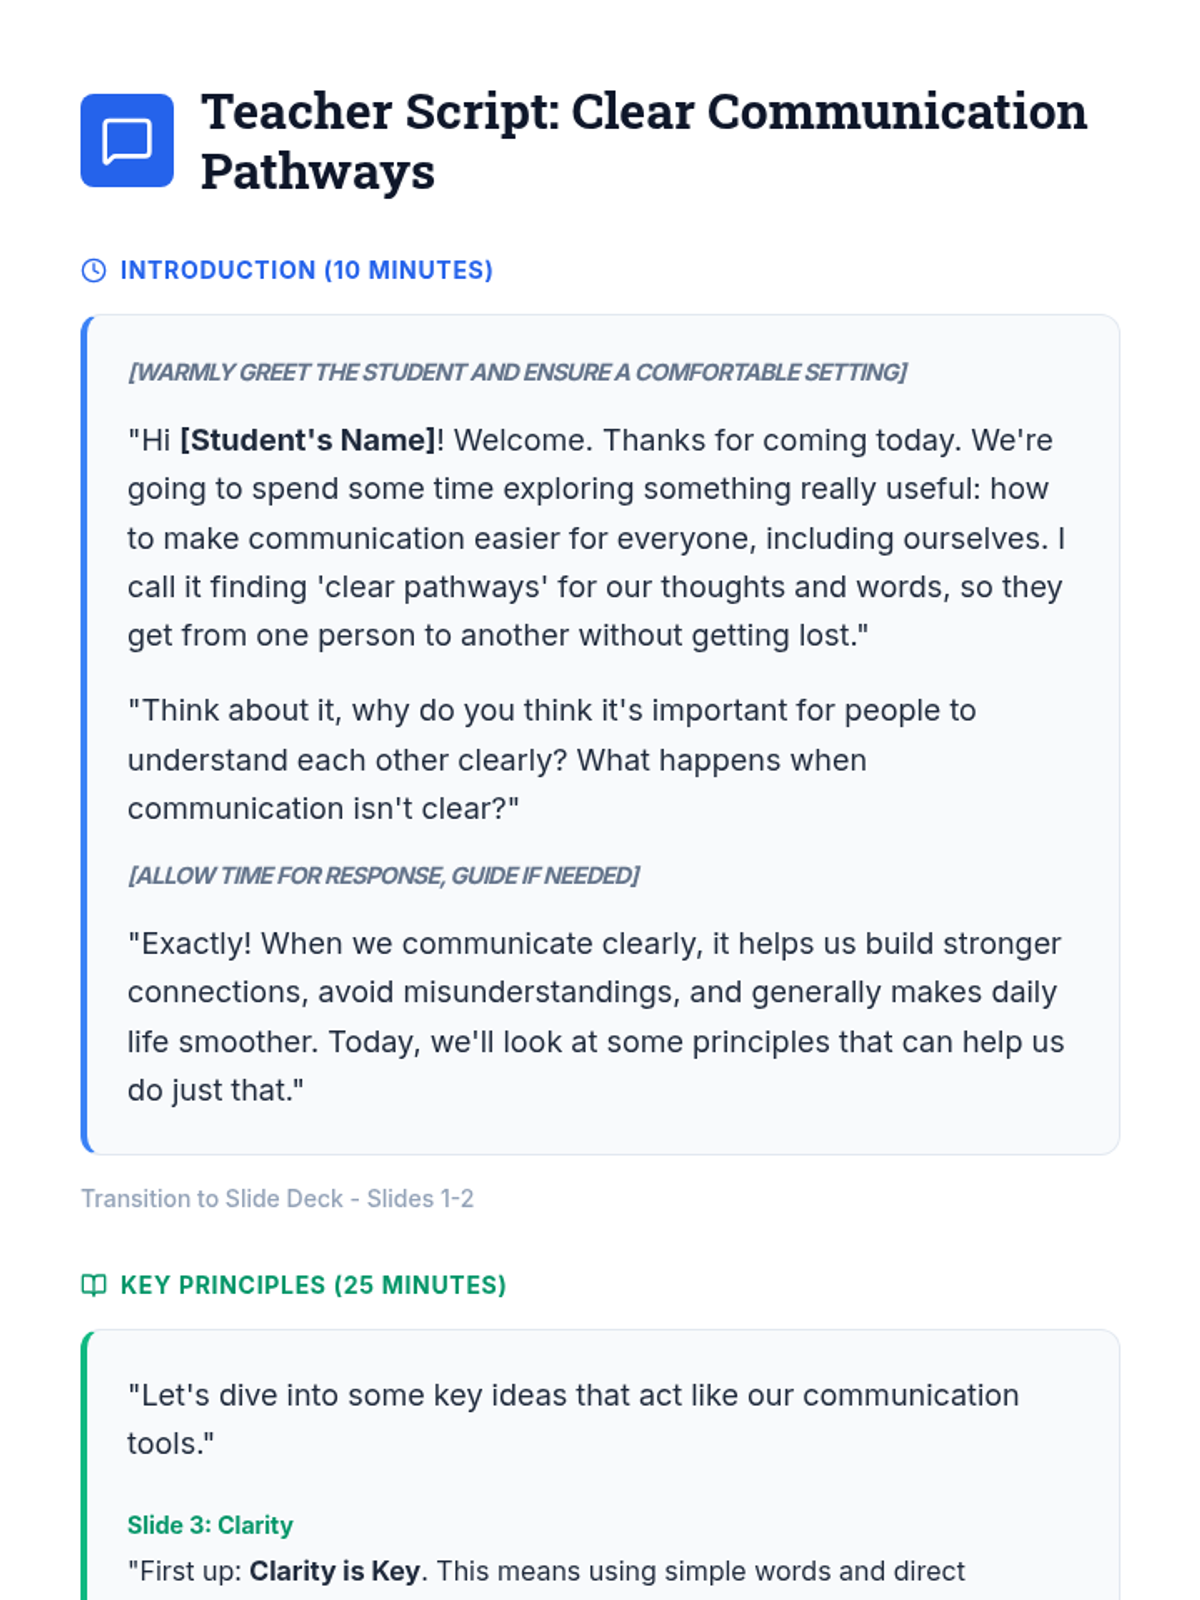Select the "Key Principles (25 Minutes)" section heading
1200x1600 pixels.
click(313, 1285)
